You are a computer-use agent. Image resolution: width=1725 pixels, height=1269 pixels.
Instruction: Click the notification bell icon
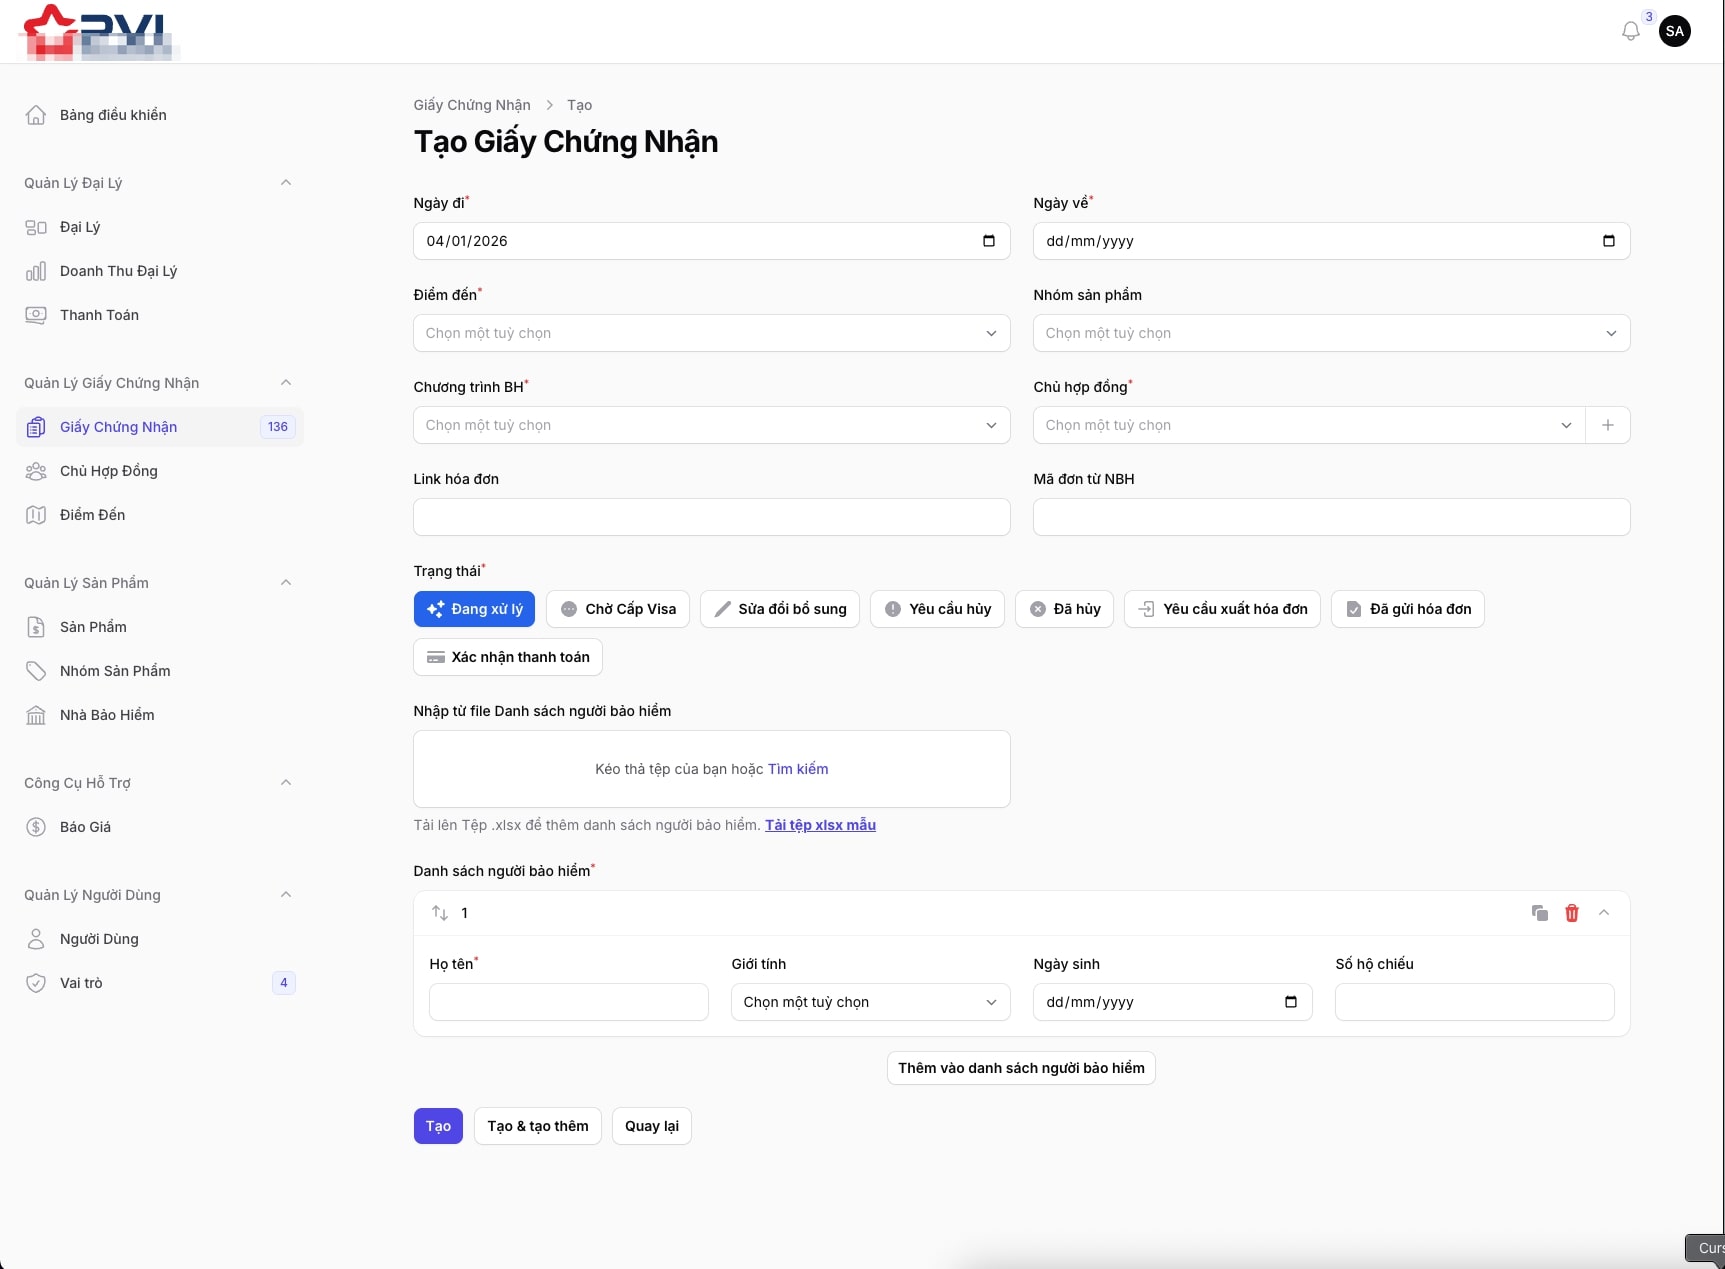click(1630, 31)
